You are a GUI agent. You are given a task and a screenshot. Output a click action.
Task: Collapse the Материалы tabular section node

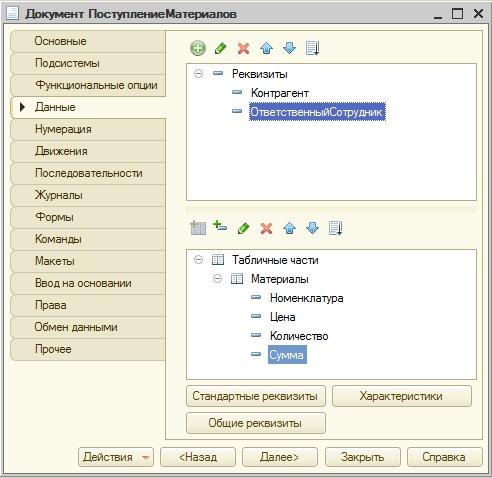[x=217, y=278]
